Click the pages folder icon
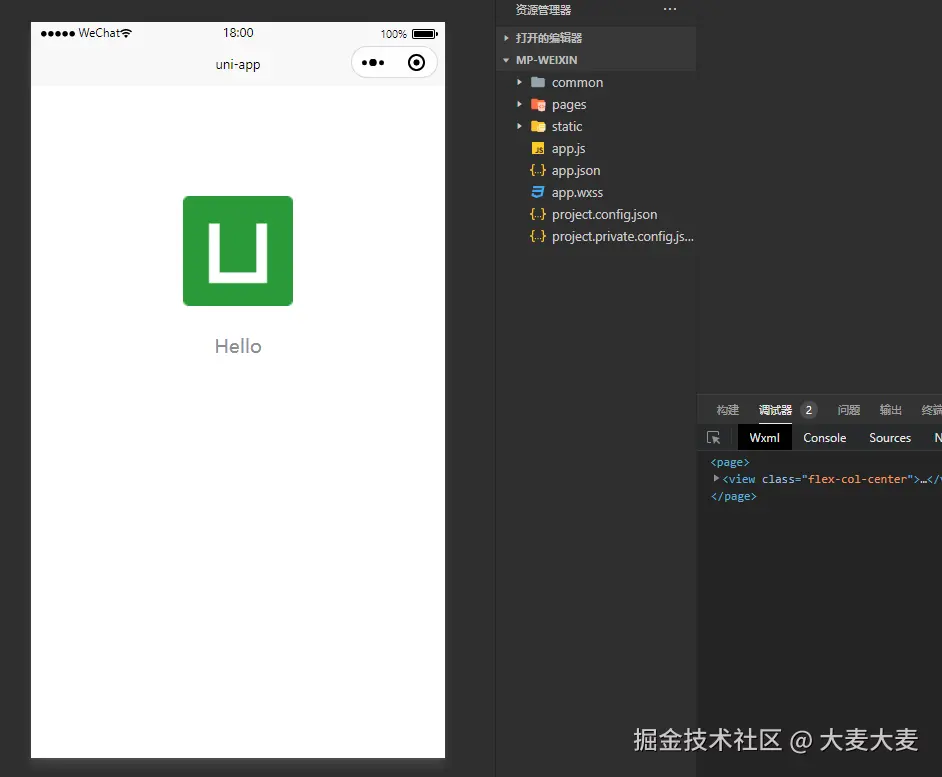This screenshot has width=942, height=777. pos(538,105)
